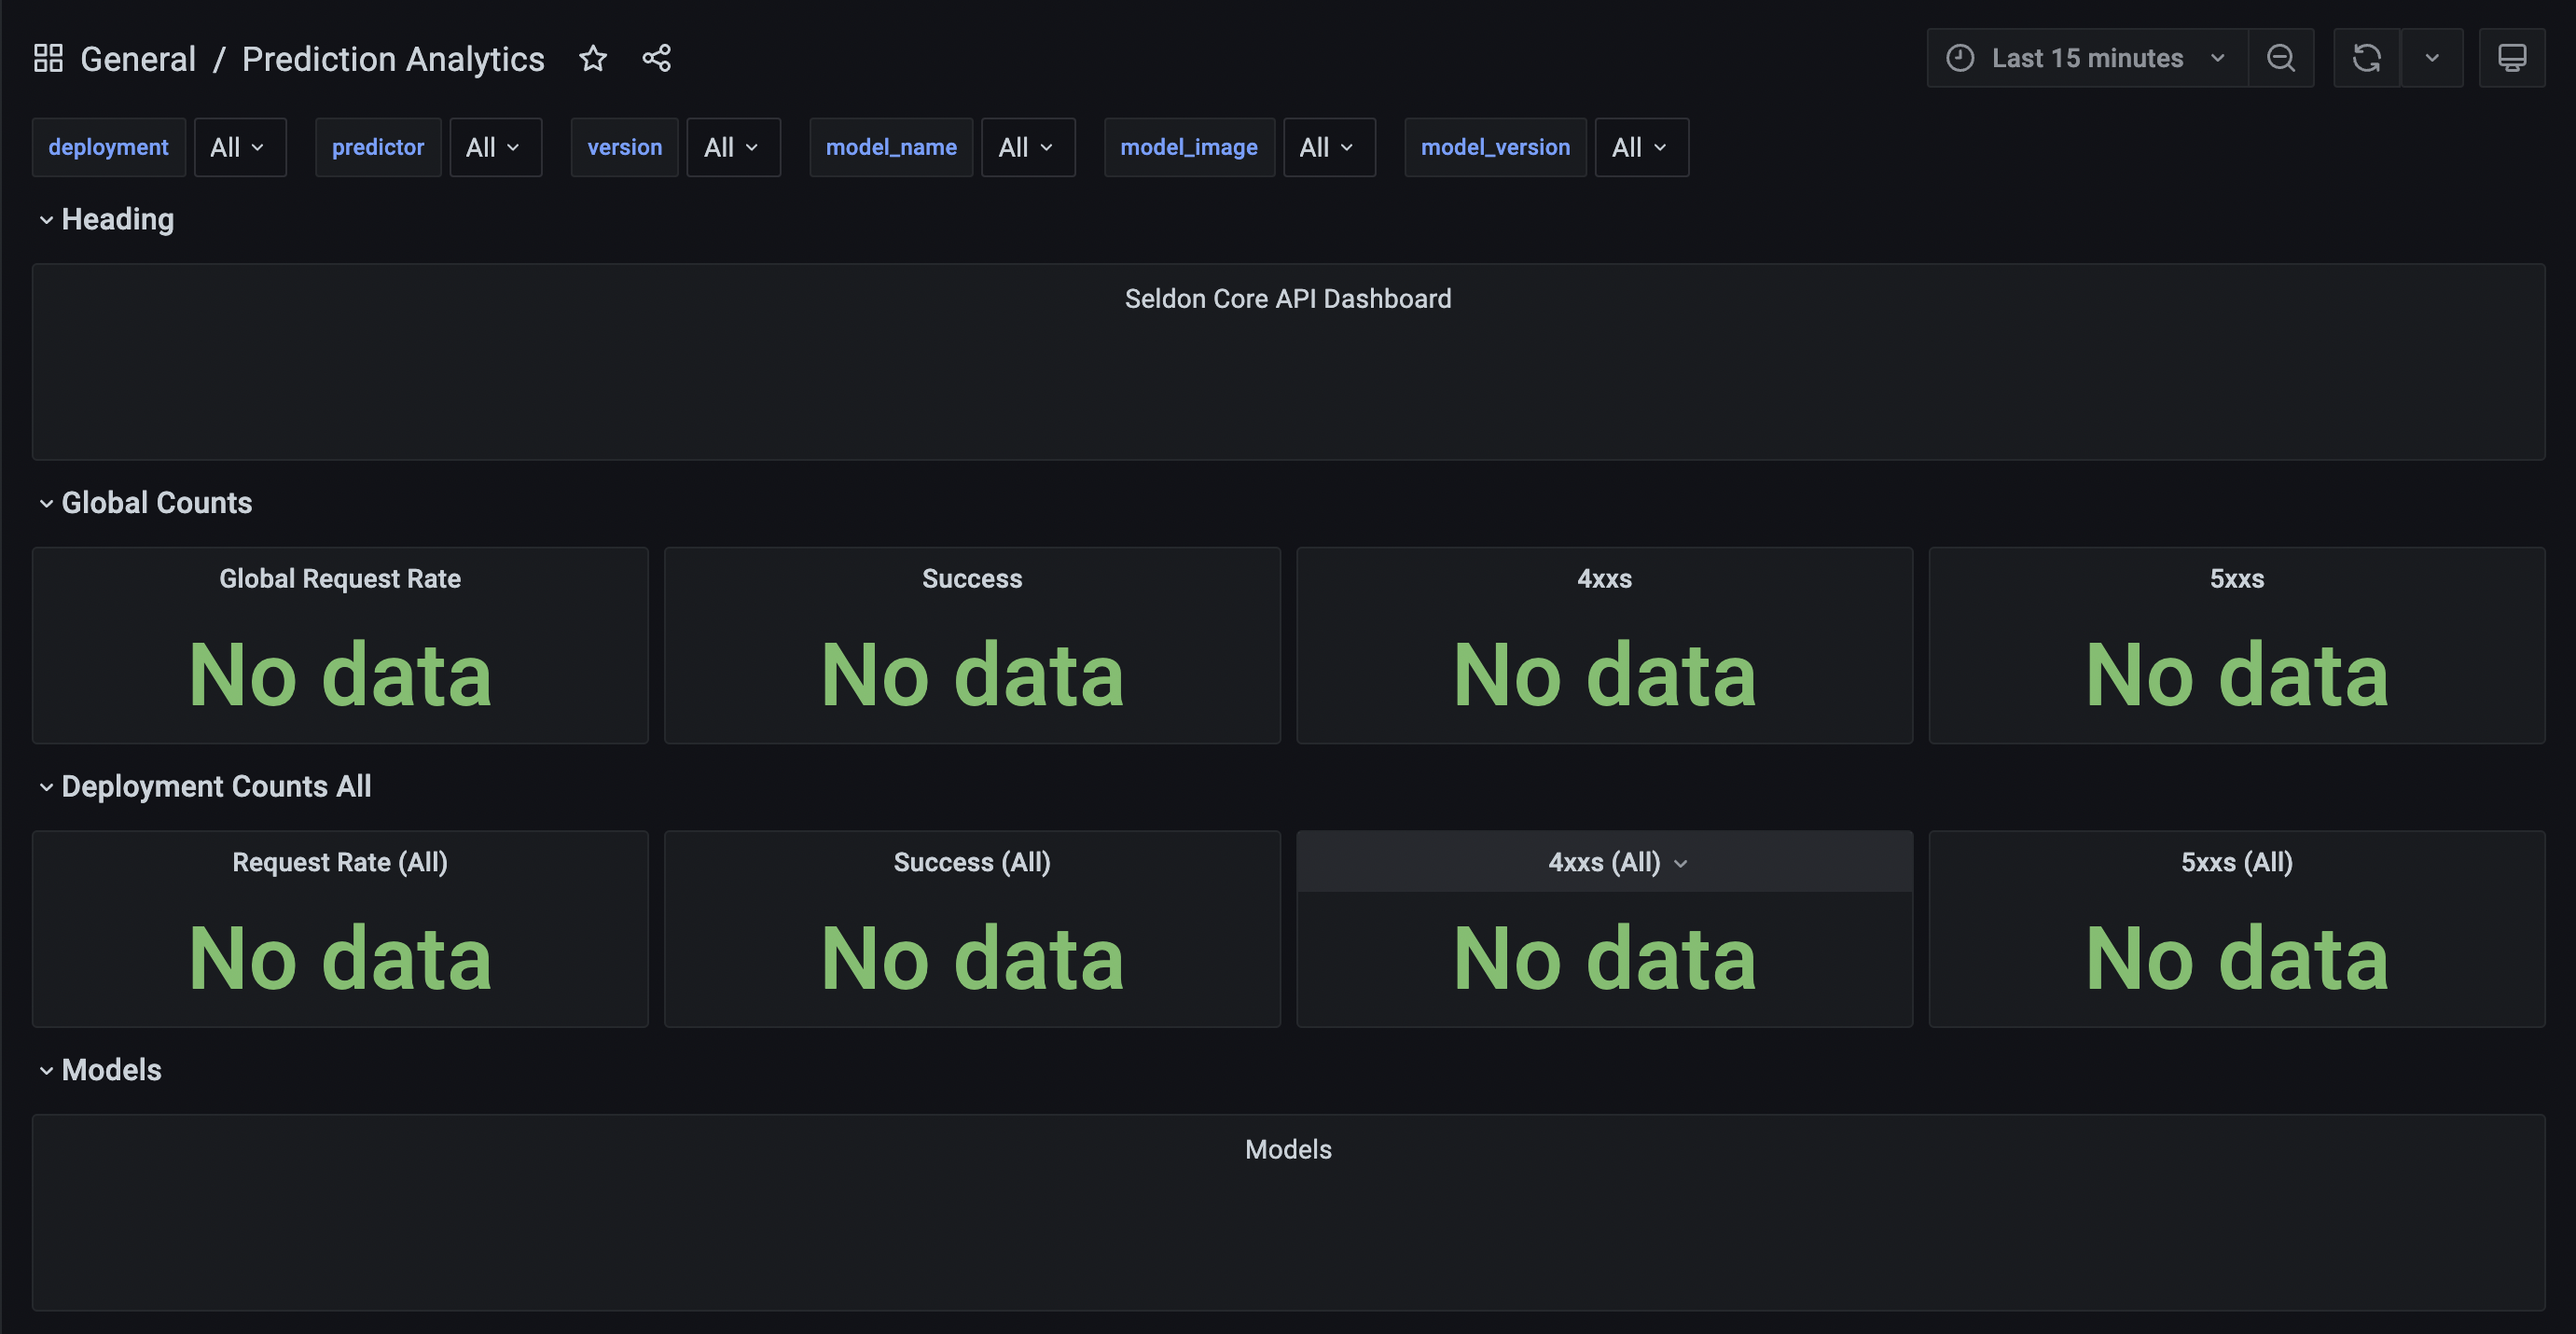Click the favorites star icon
This screenshot has height=1334, width=2576.
click(x=591, y=56)
